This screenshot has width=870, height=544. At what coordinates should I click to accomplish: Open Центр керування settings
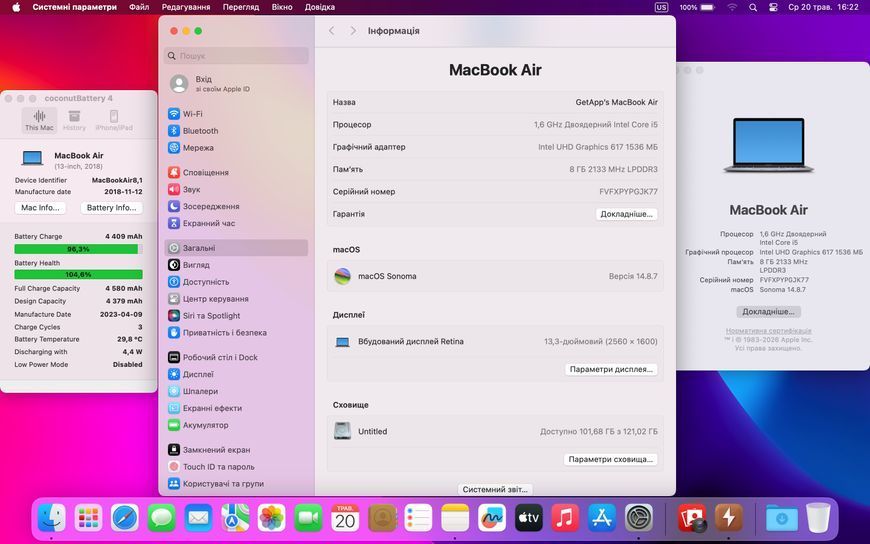236,299
